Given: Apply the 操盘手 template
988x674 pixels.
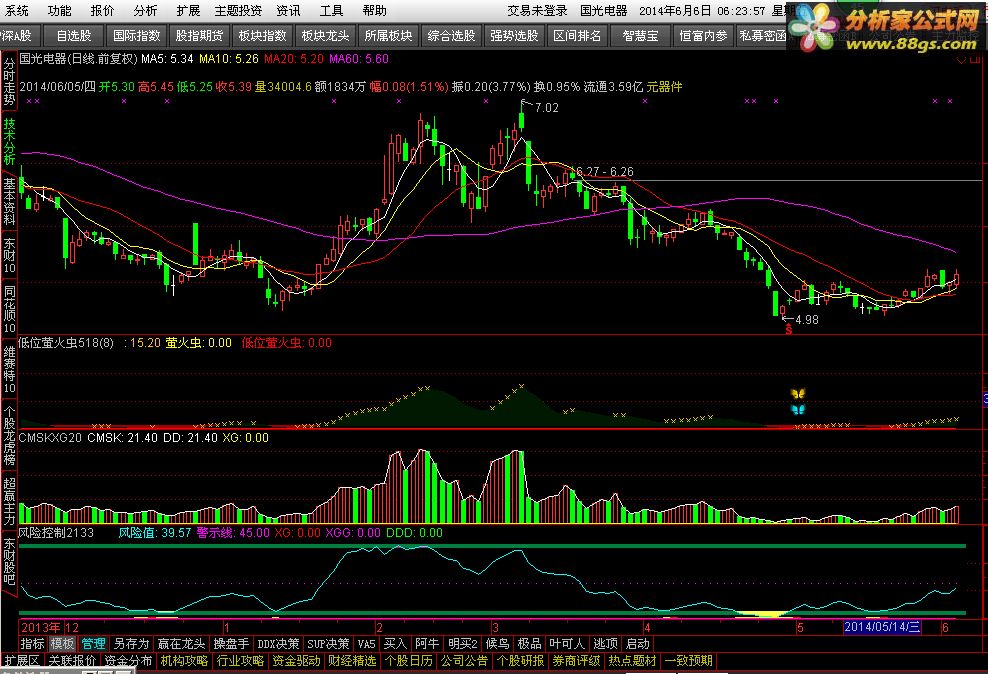Looking at the screenshot, I should pyautogui.click(x=231, y=644).
